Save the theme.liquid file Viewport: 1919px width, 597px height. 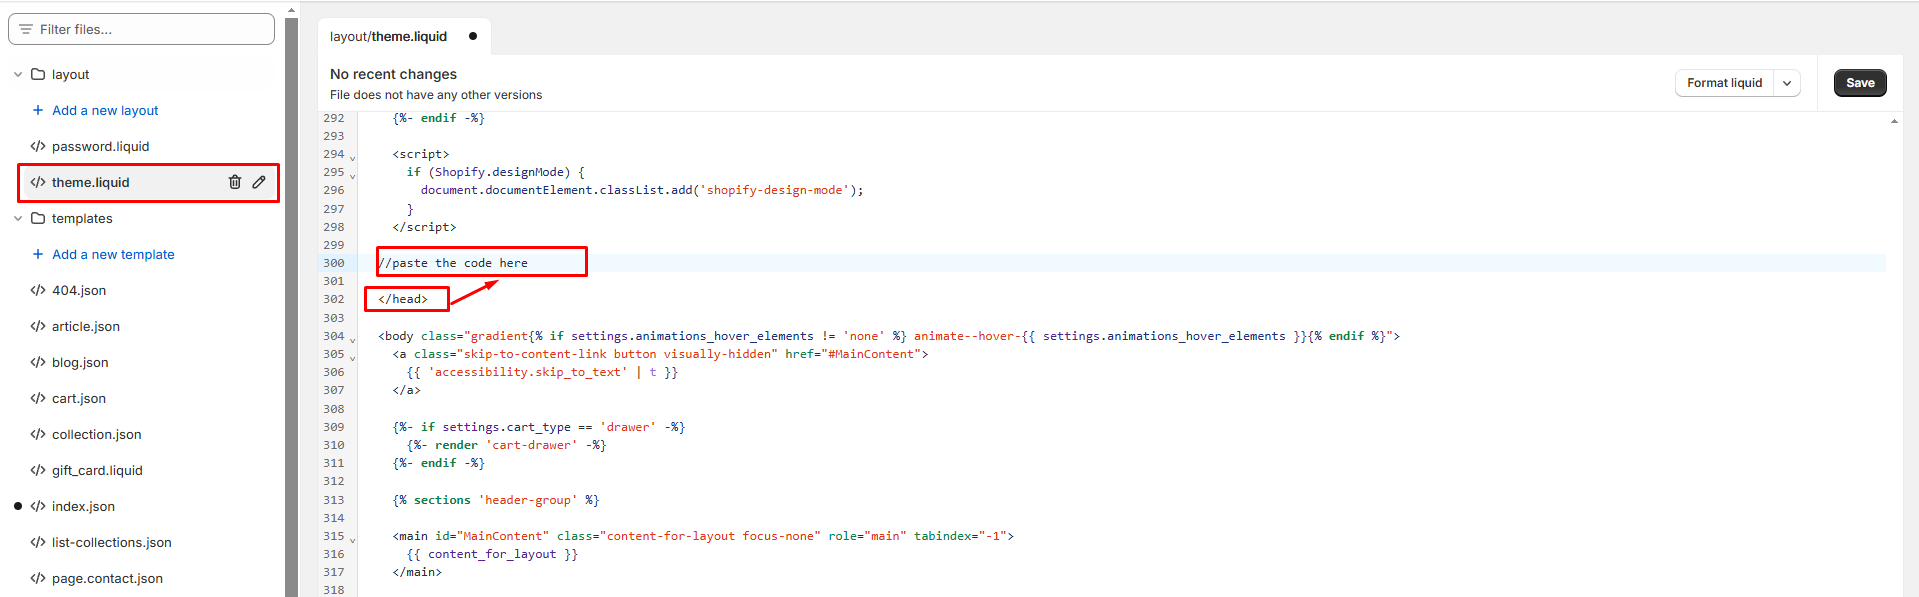[x=1860, y=83]
